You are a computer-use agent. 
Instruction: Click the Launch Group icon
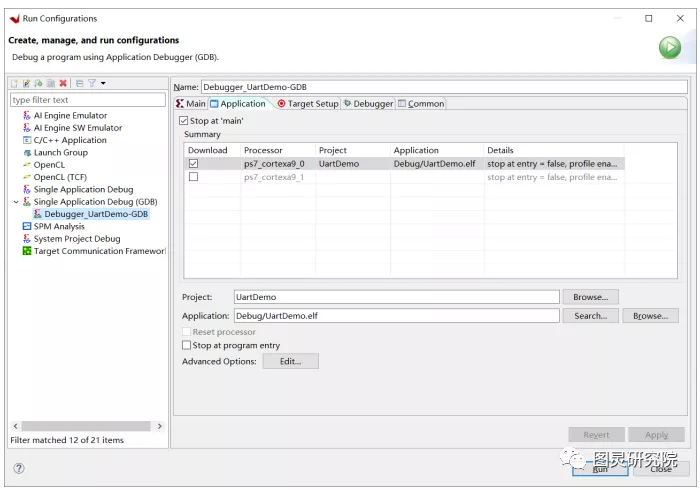27,153
